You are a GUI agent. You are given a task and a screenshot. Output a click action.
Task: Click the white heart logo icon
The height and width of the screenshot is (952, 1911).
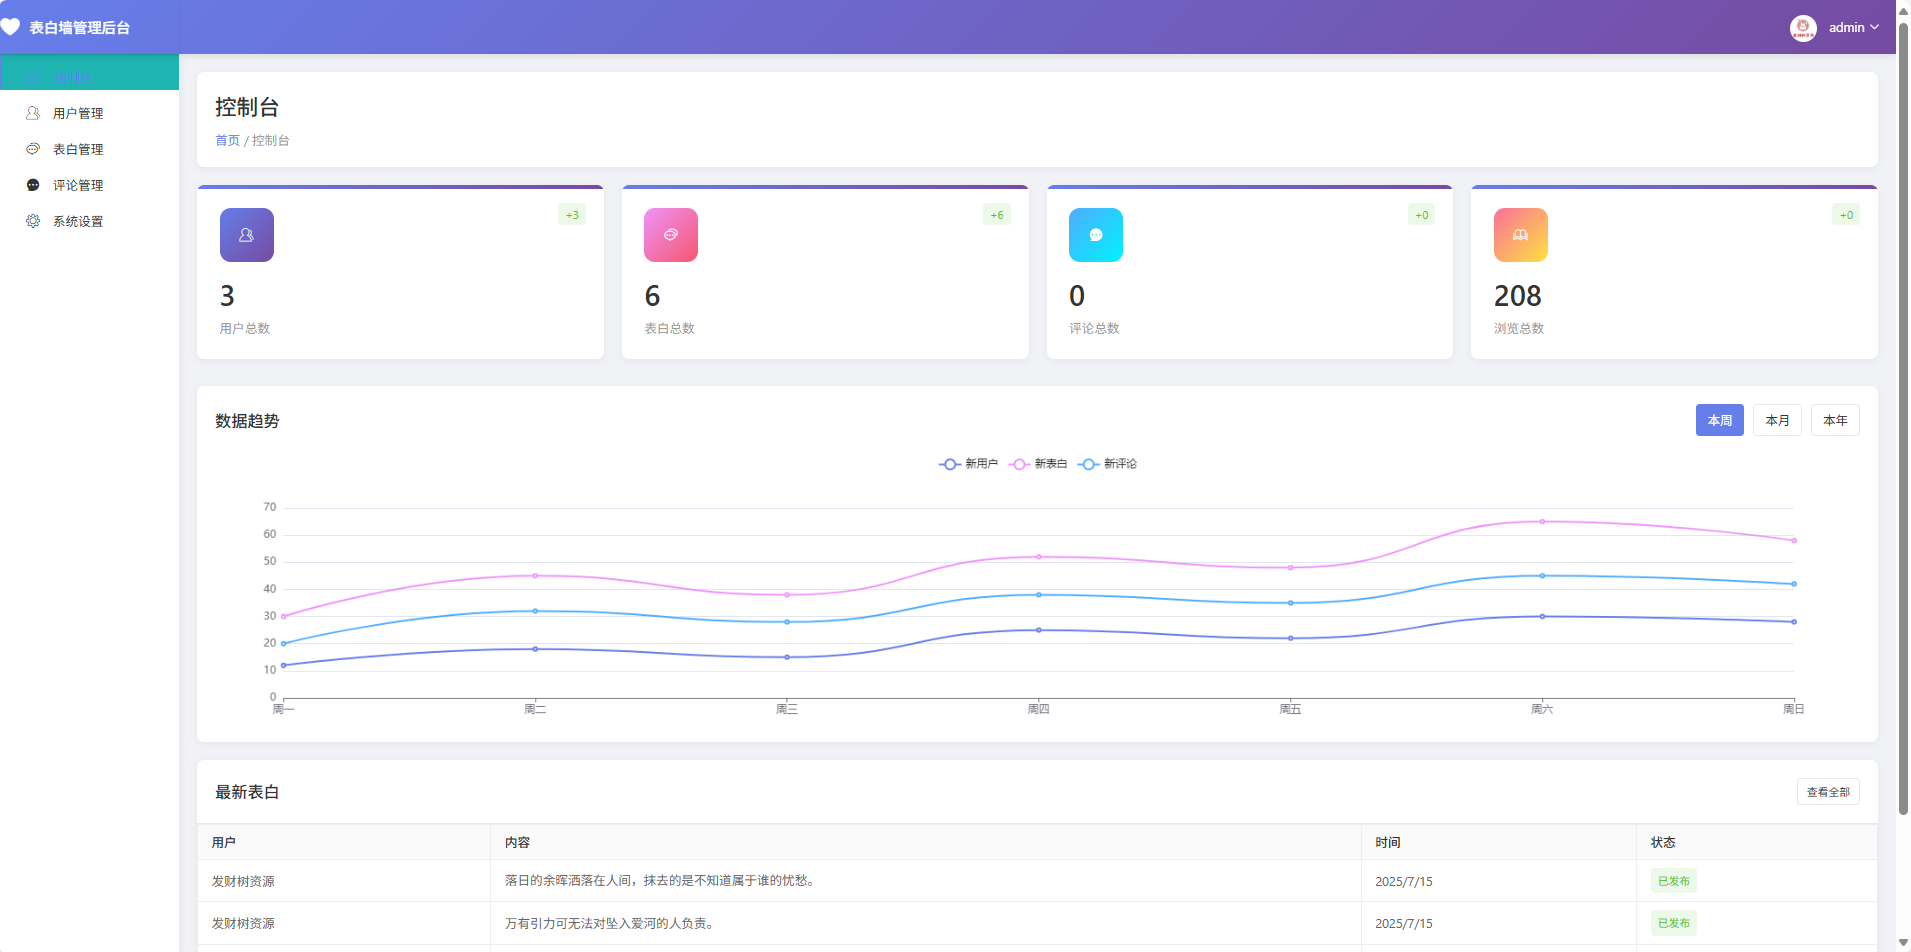tap(10, 27)
